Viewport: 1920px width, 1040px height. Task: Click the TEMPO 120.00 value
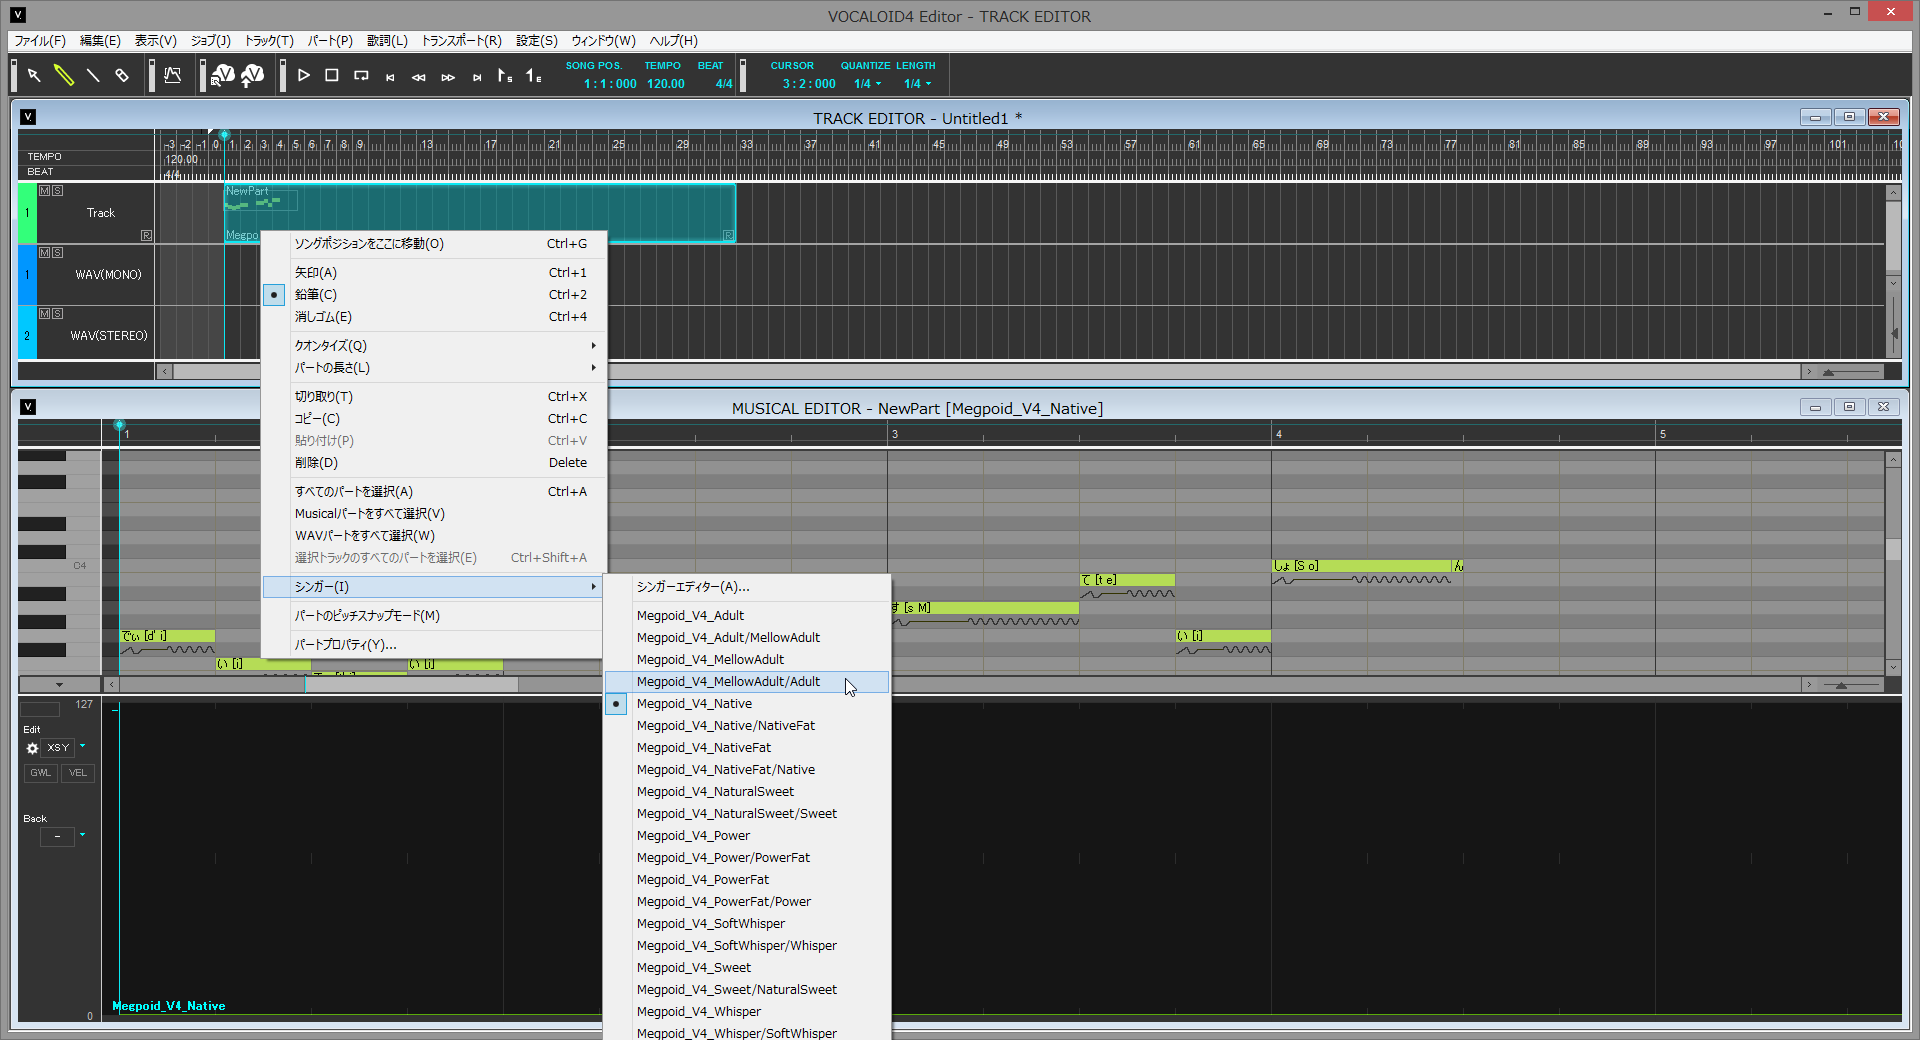(x=665, y=84)
